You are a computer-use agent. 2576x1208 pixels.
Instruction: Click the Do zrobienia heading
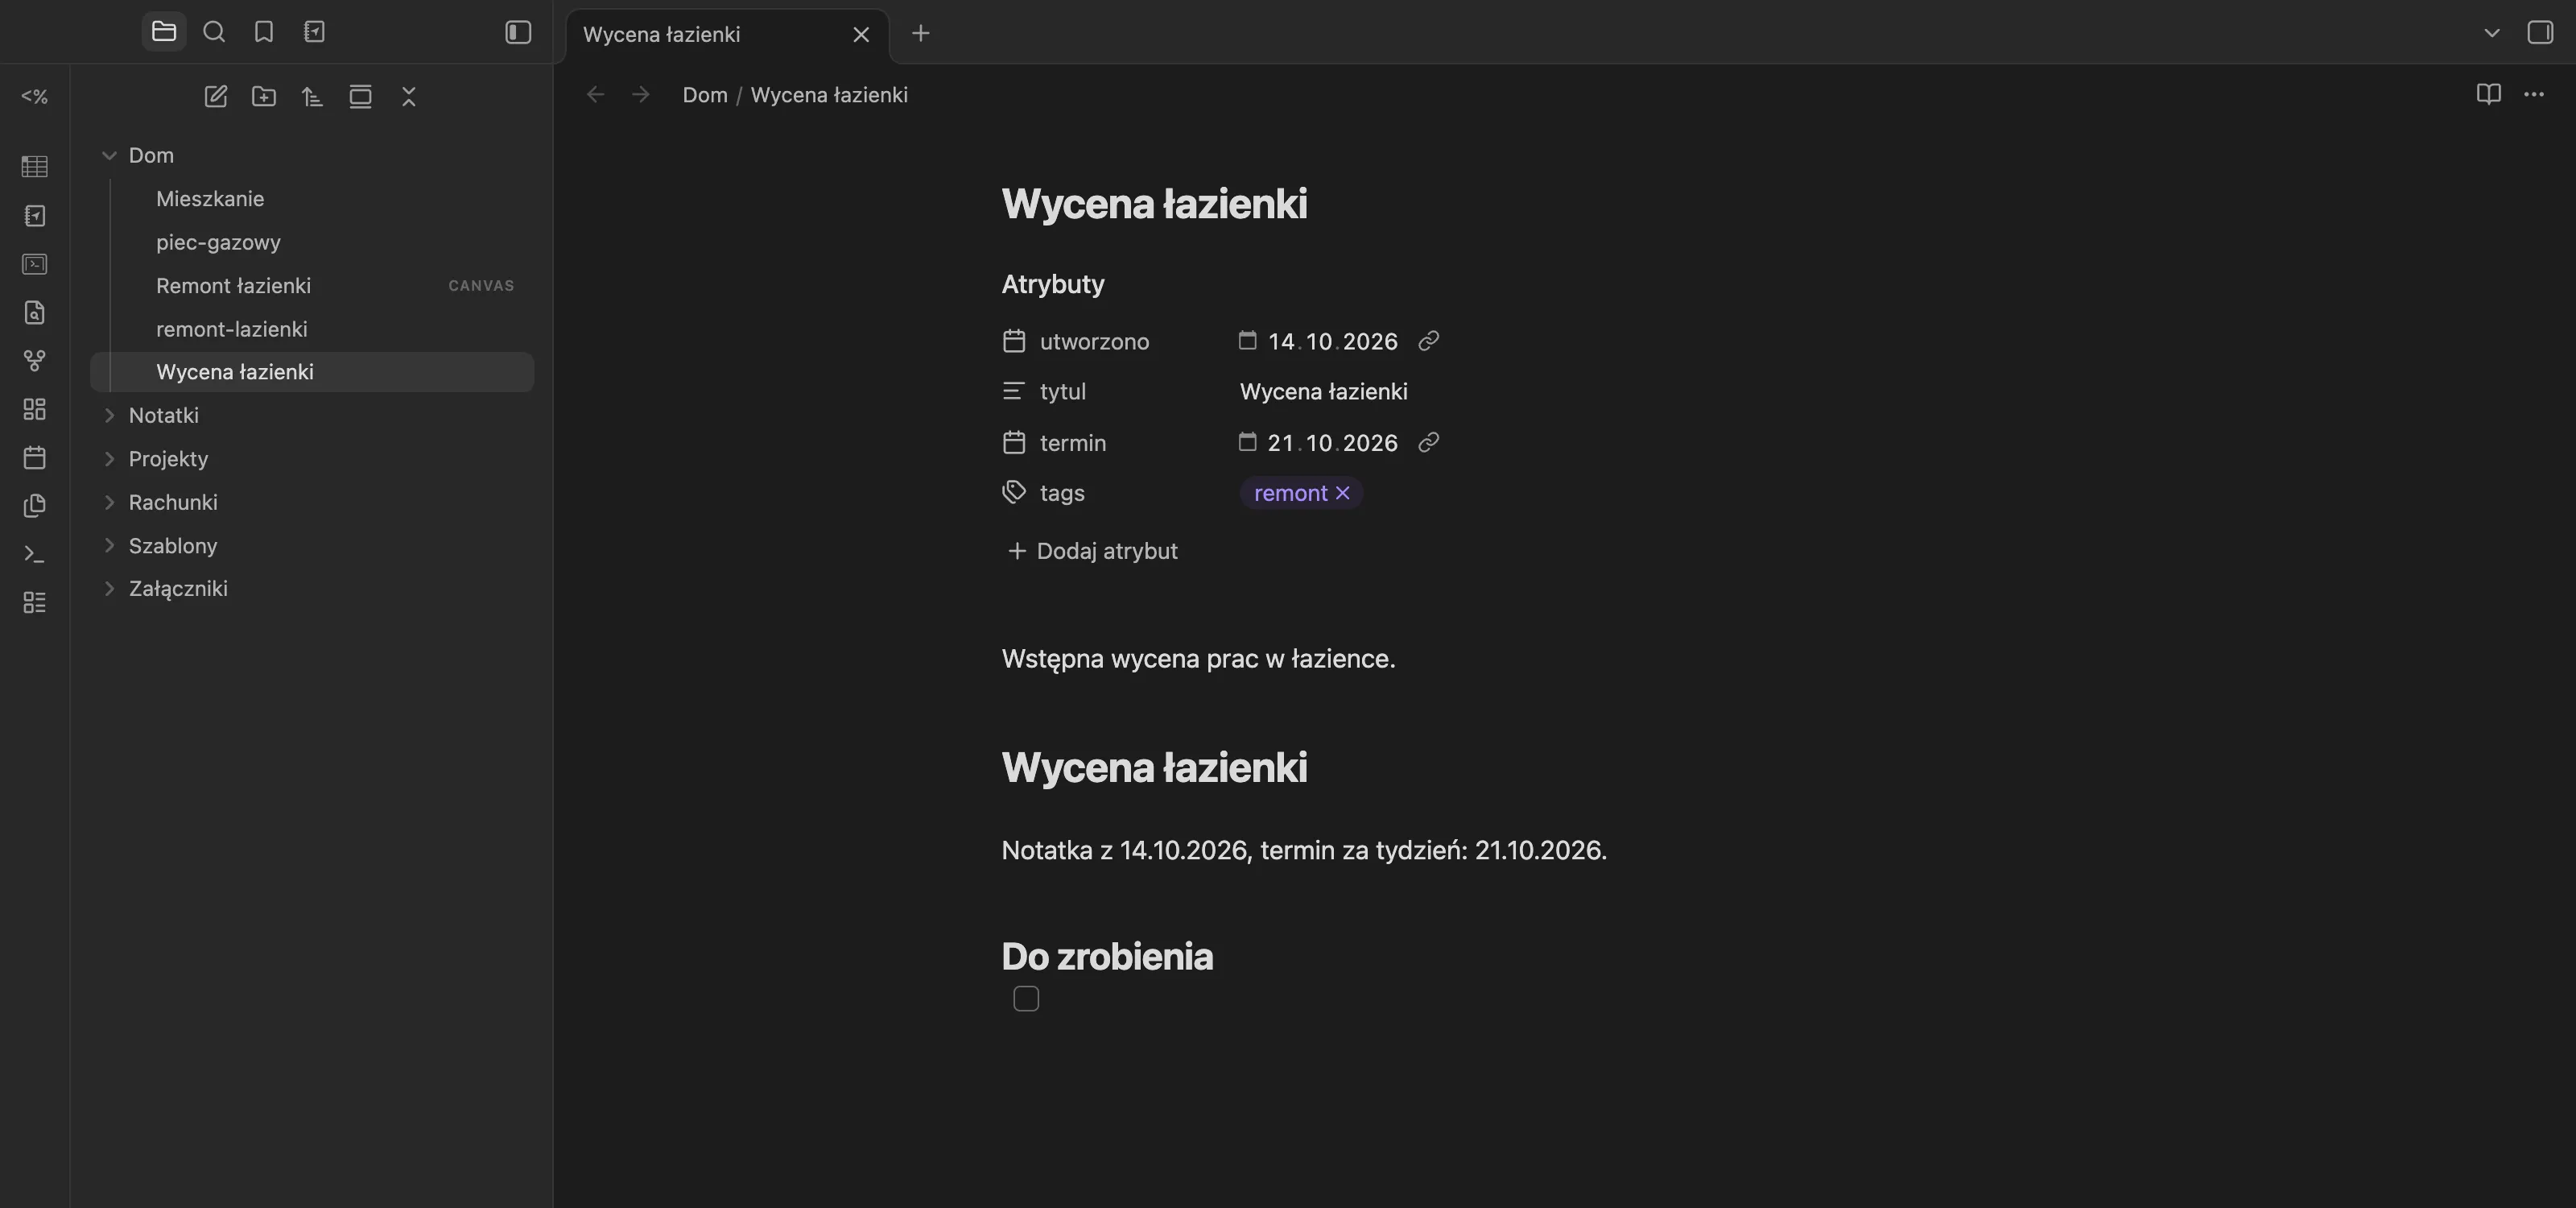1107,957
